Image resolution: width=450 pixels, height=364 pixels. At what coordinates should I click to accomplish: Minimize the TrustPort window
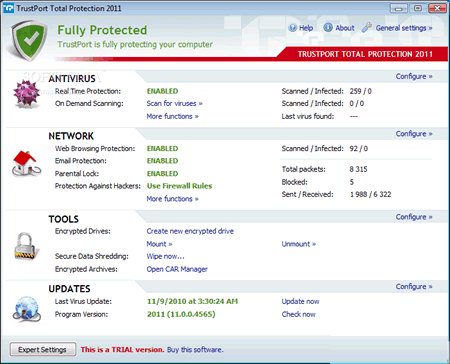pos(399,8)
